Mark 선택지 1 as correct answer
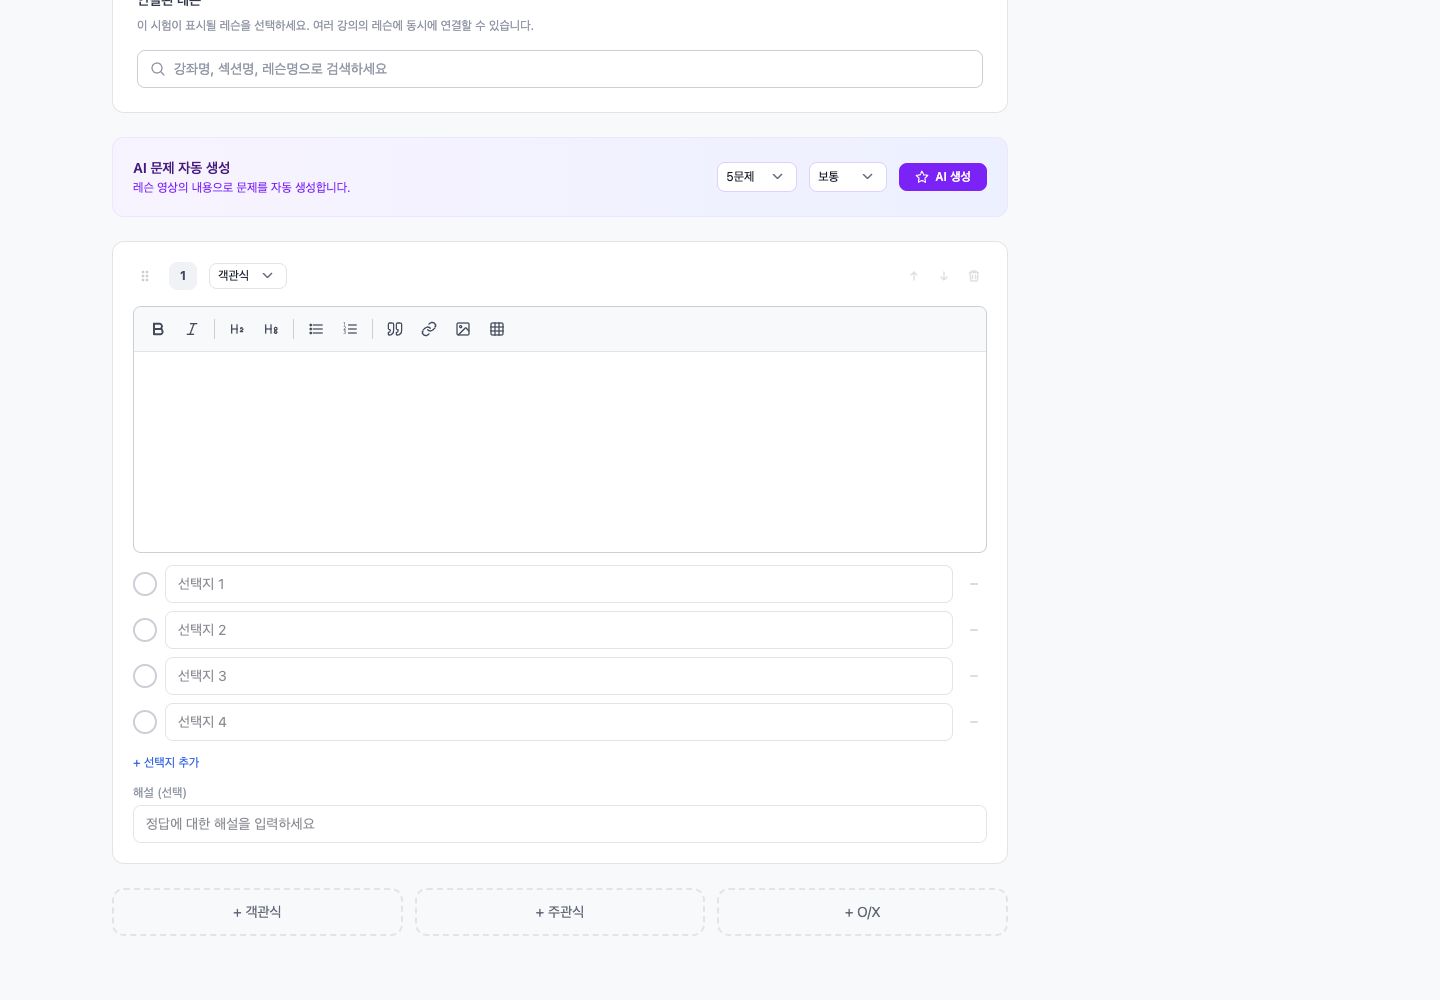The height and width of the screenshot is (1000, 1440). coord(145,584)
